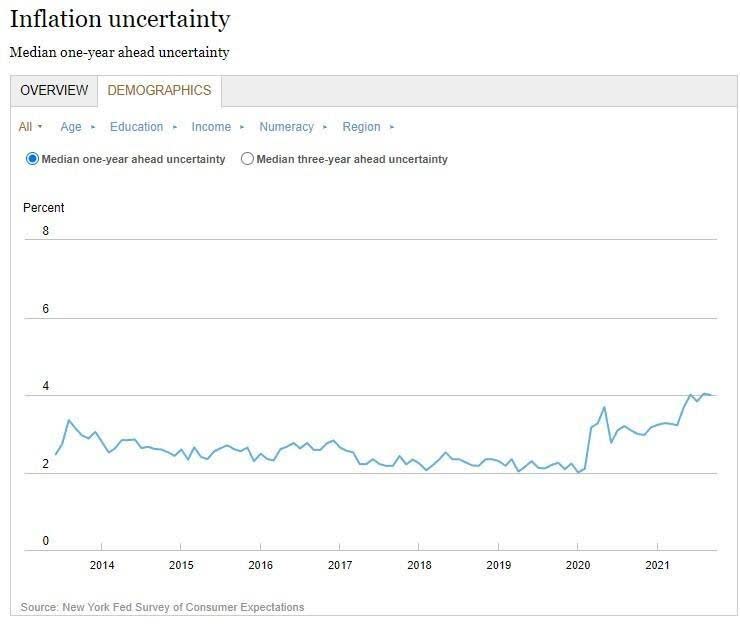Expand the arrow icon next to Region

392,128
